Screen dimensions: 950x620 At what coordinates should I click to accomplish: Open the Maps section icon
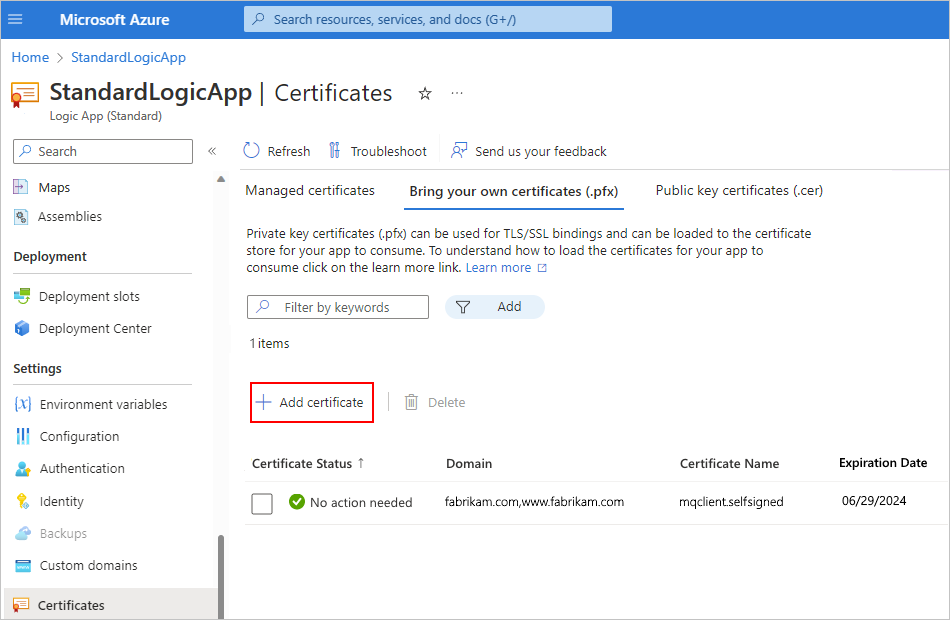(x=21, y=186)
